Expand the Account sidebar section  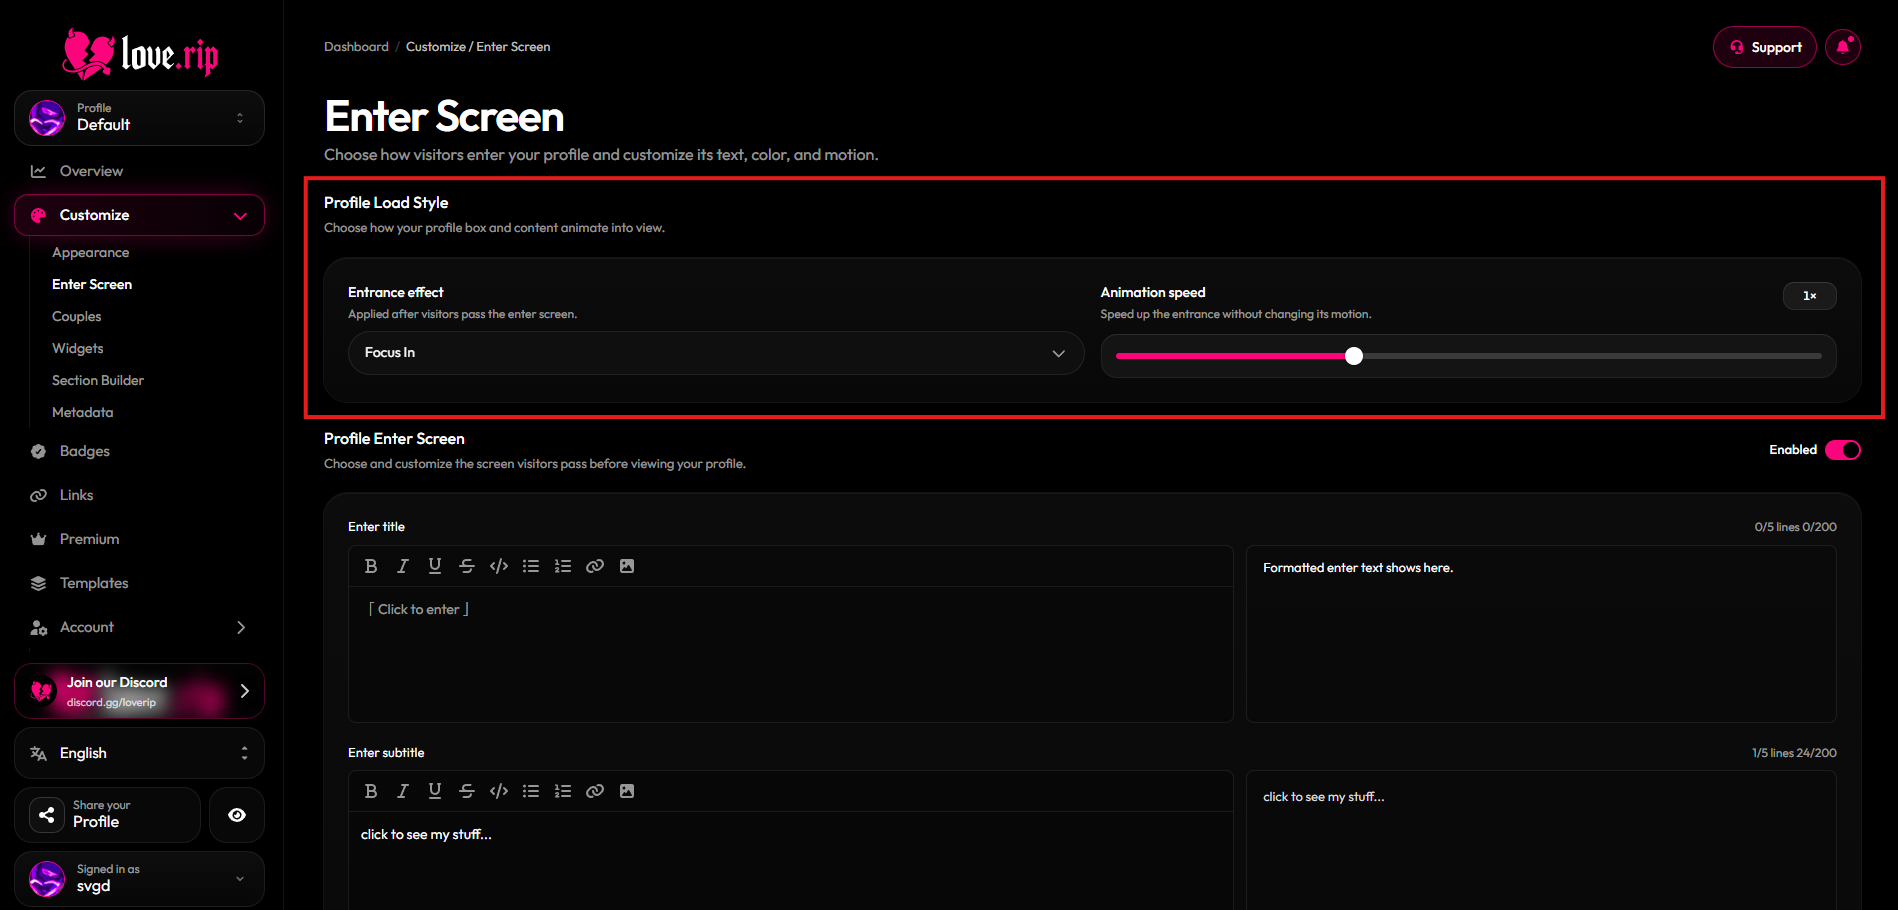[139, 627]
